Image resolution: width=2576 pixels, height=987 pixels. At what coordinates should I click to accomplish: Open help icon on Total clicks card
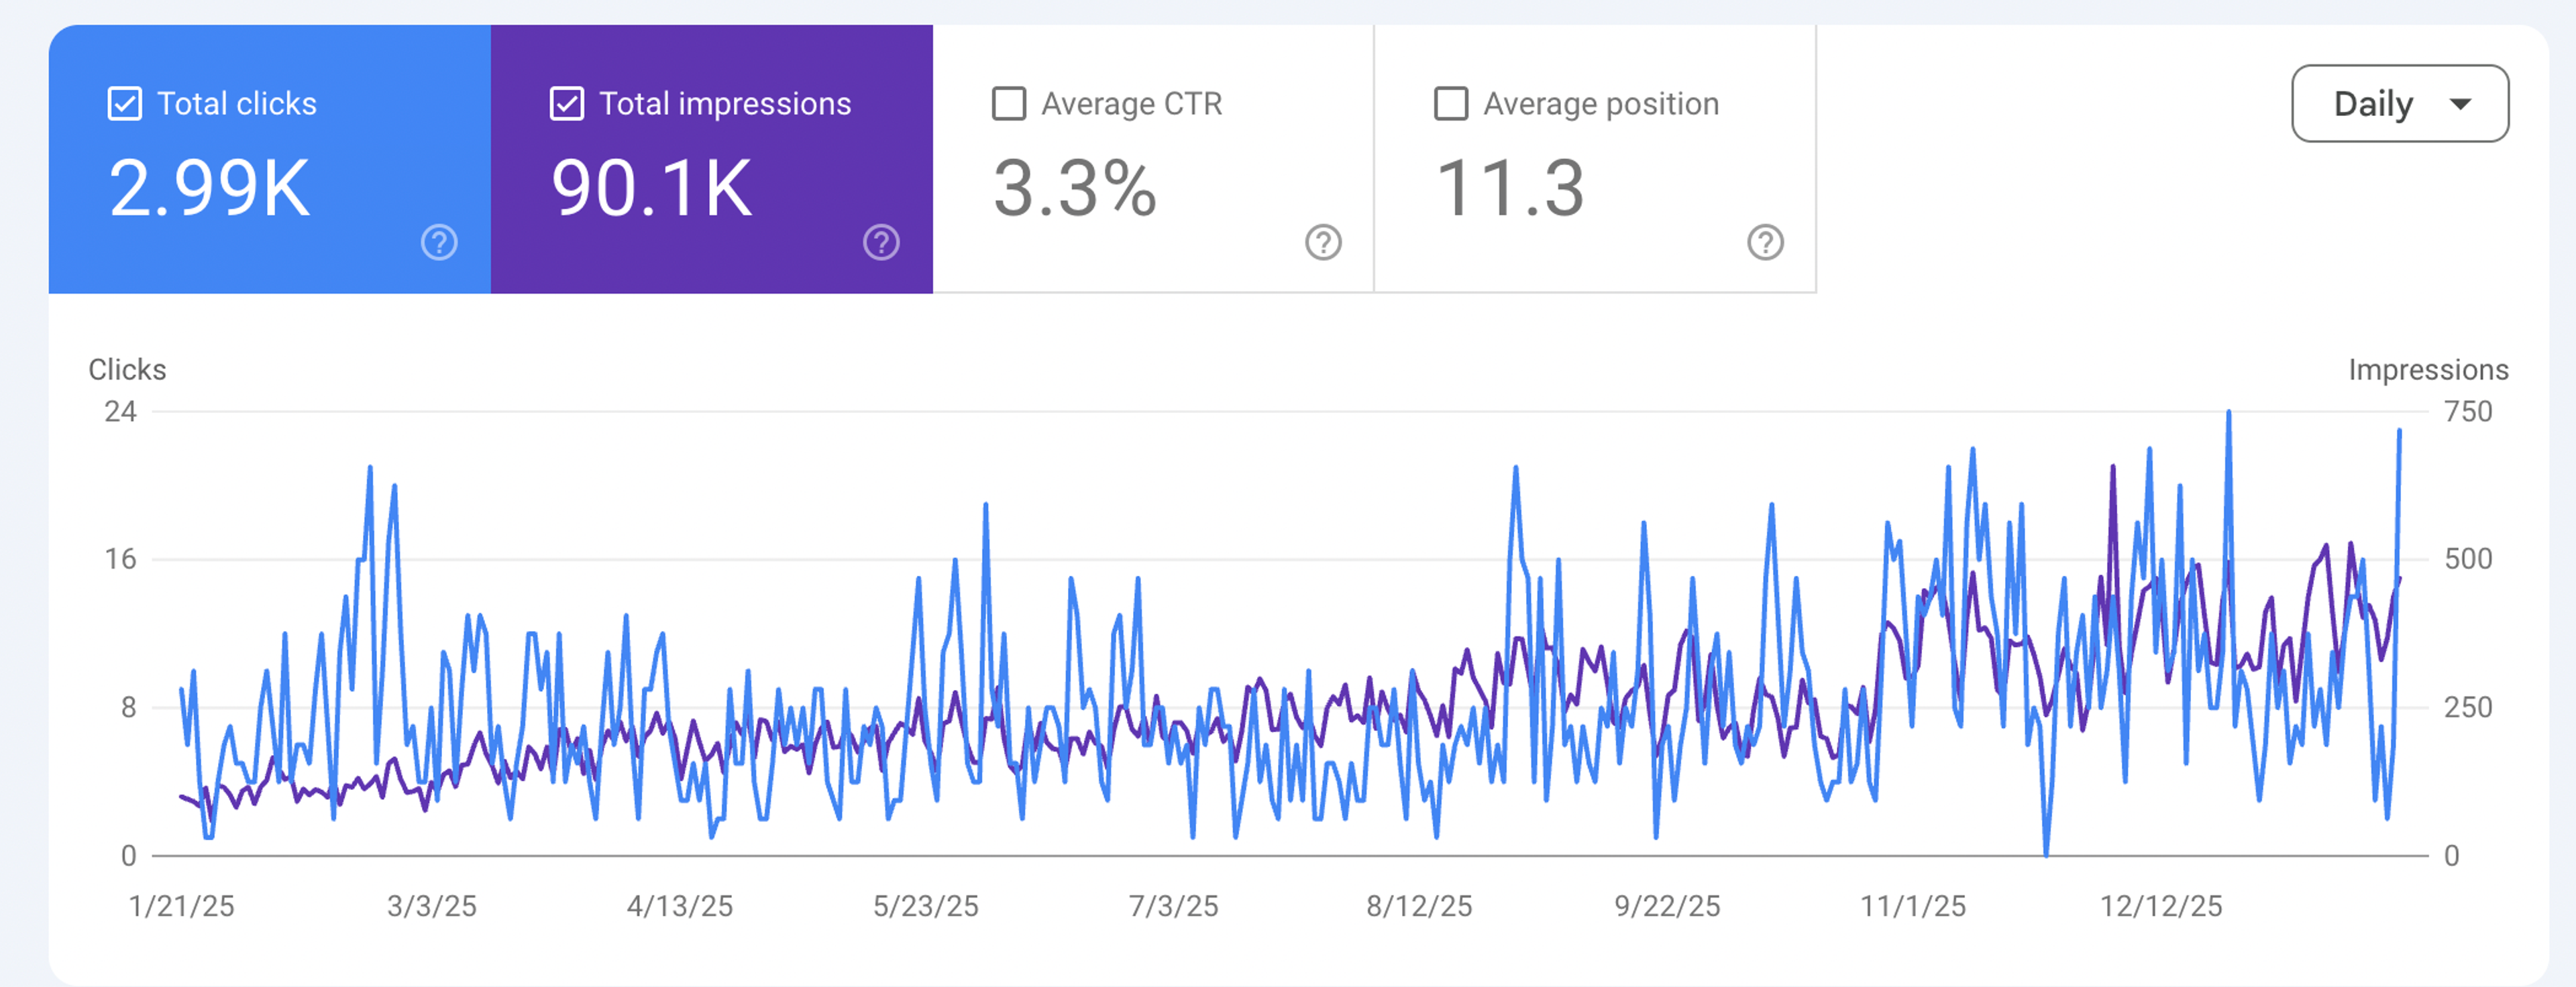pos(439,242)
